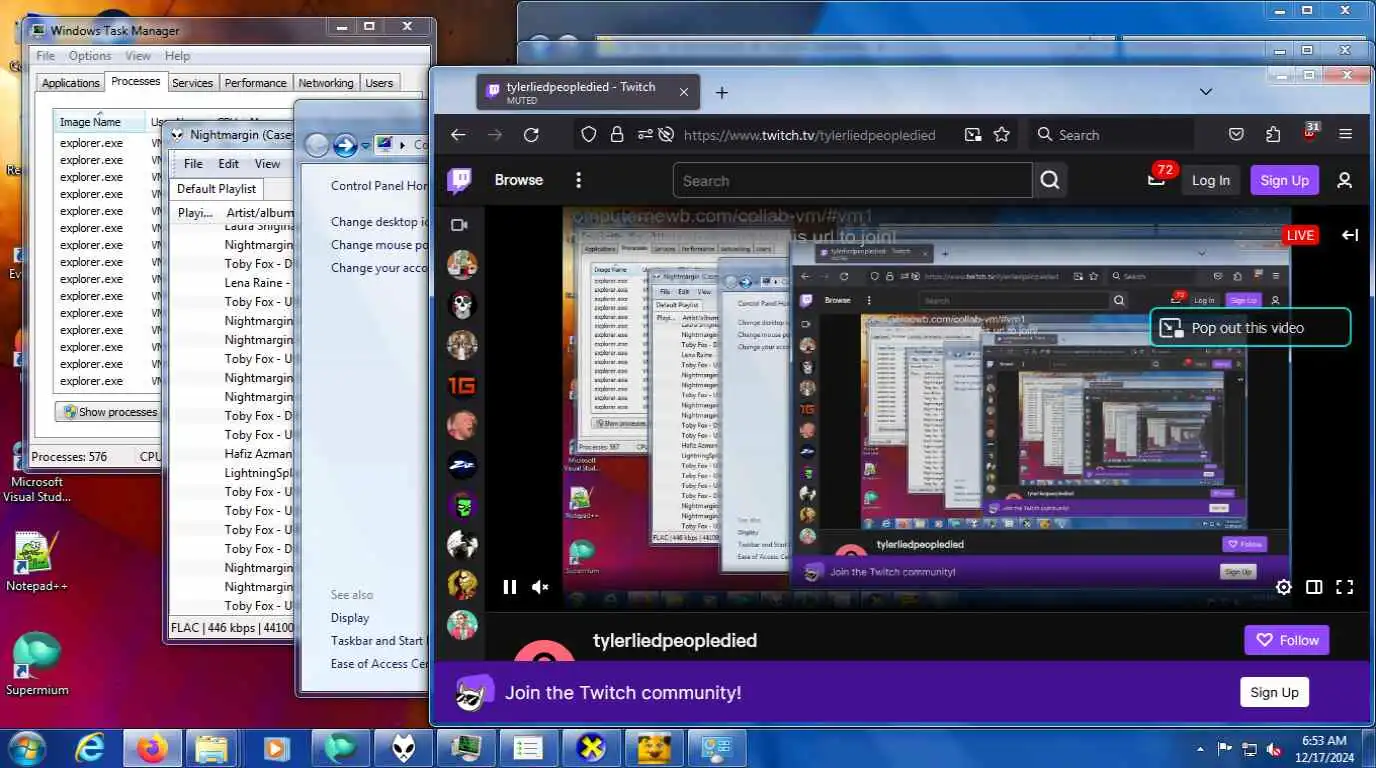Click the Twitch search magnifier button

coord(1049,180)
